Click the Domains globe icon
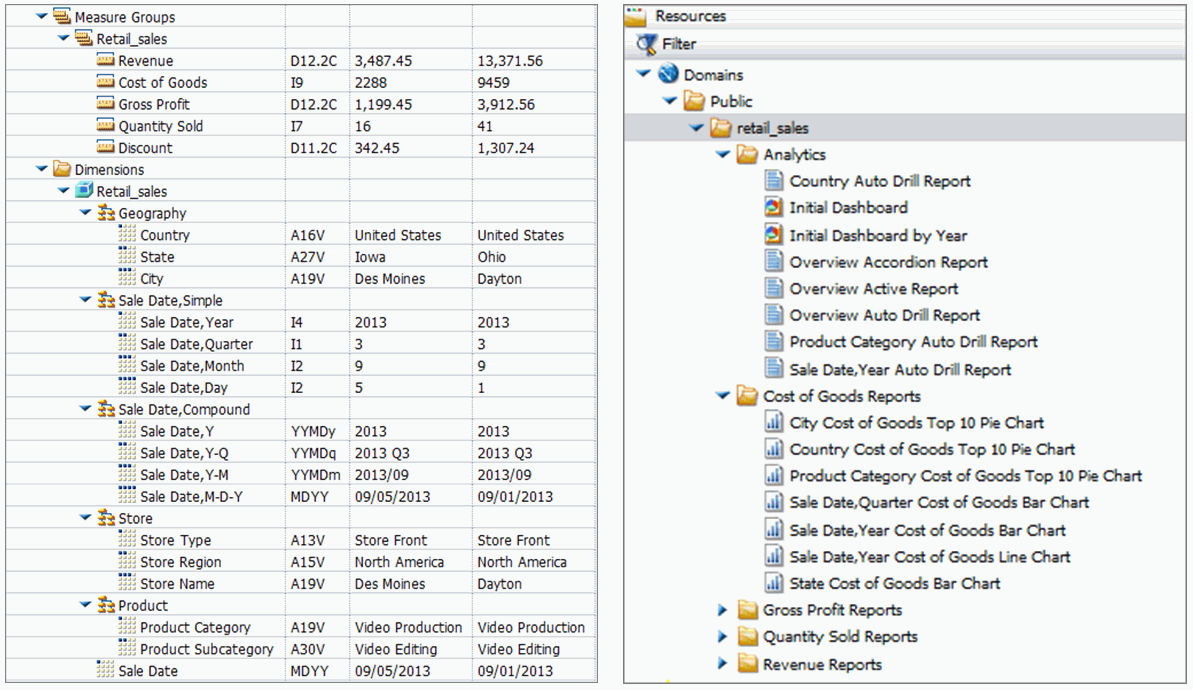The image size is (1193, 690). (x=668, y=75)
